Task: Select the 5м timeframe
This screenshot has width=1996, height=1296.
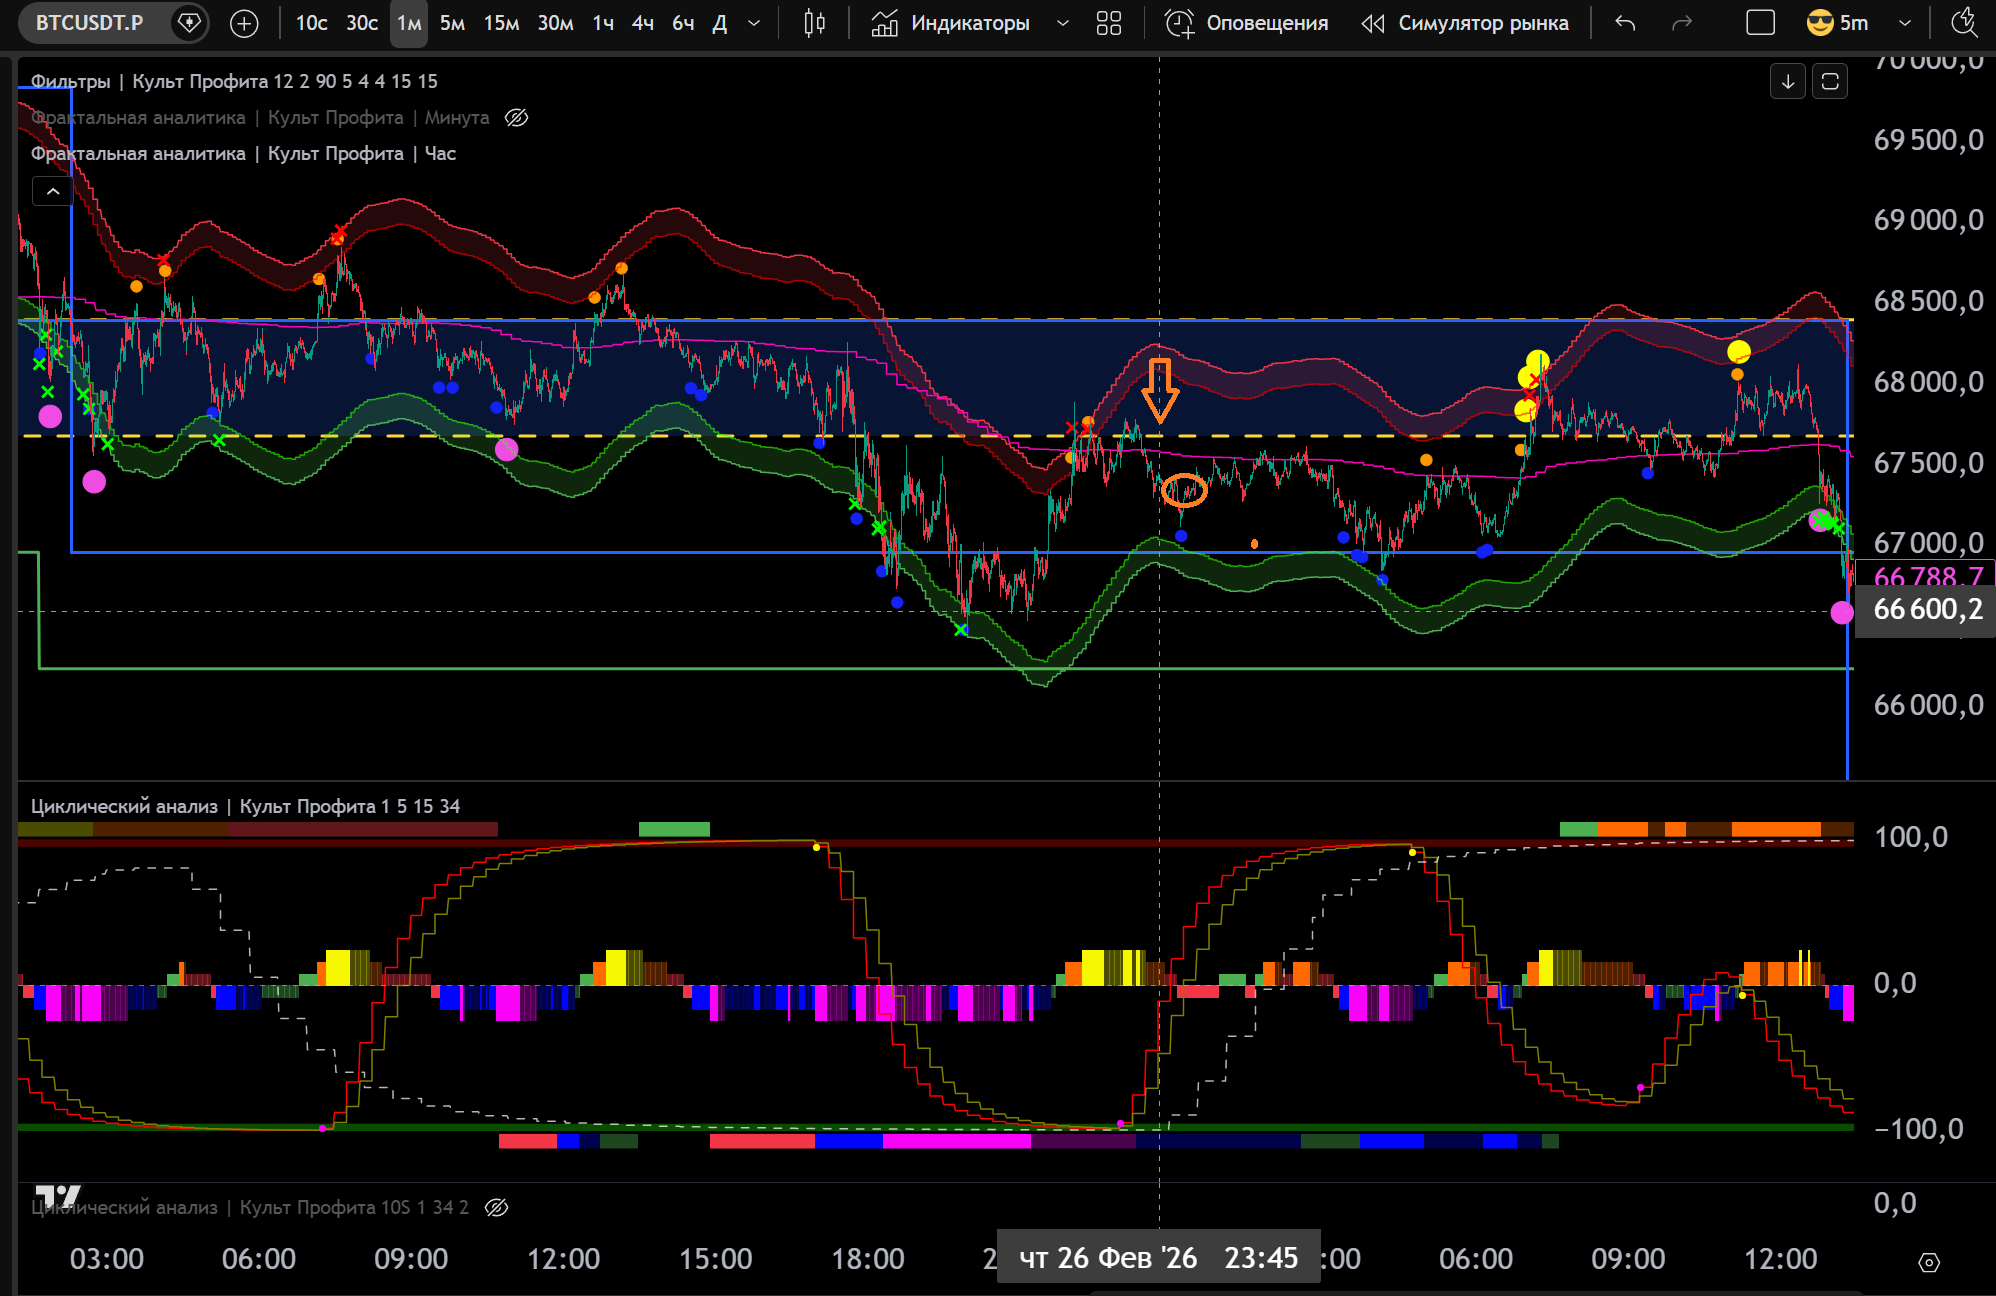Action: pyautogui.click(x=452, y=23)
